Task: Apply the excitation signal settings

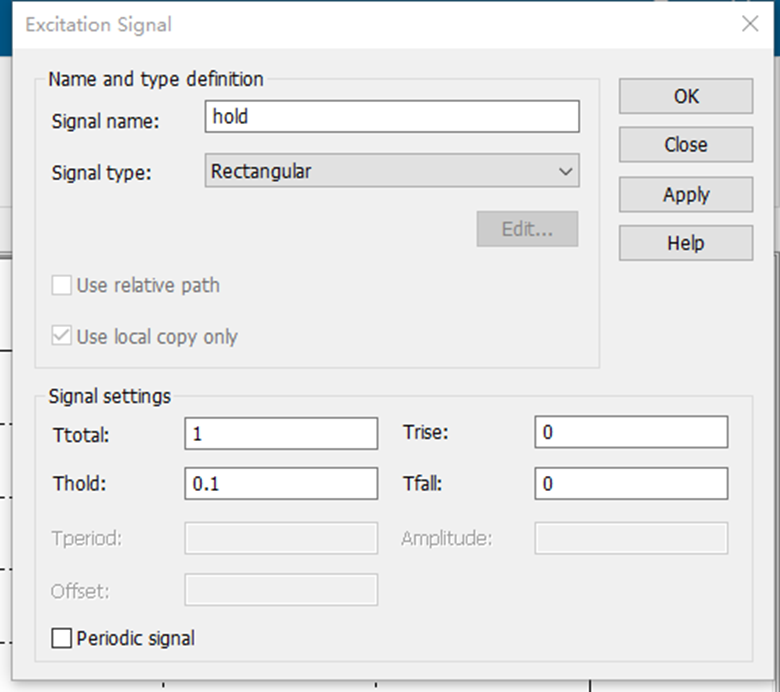Action: tap(685, 194)
